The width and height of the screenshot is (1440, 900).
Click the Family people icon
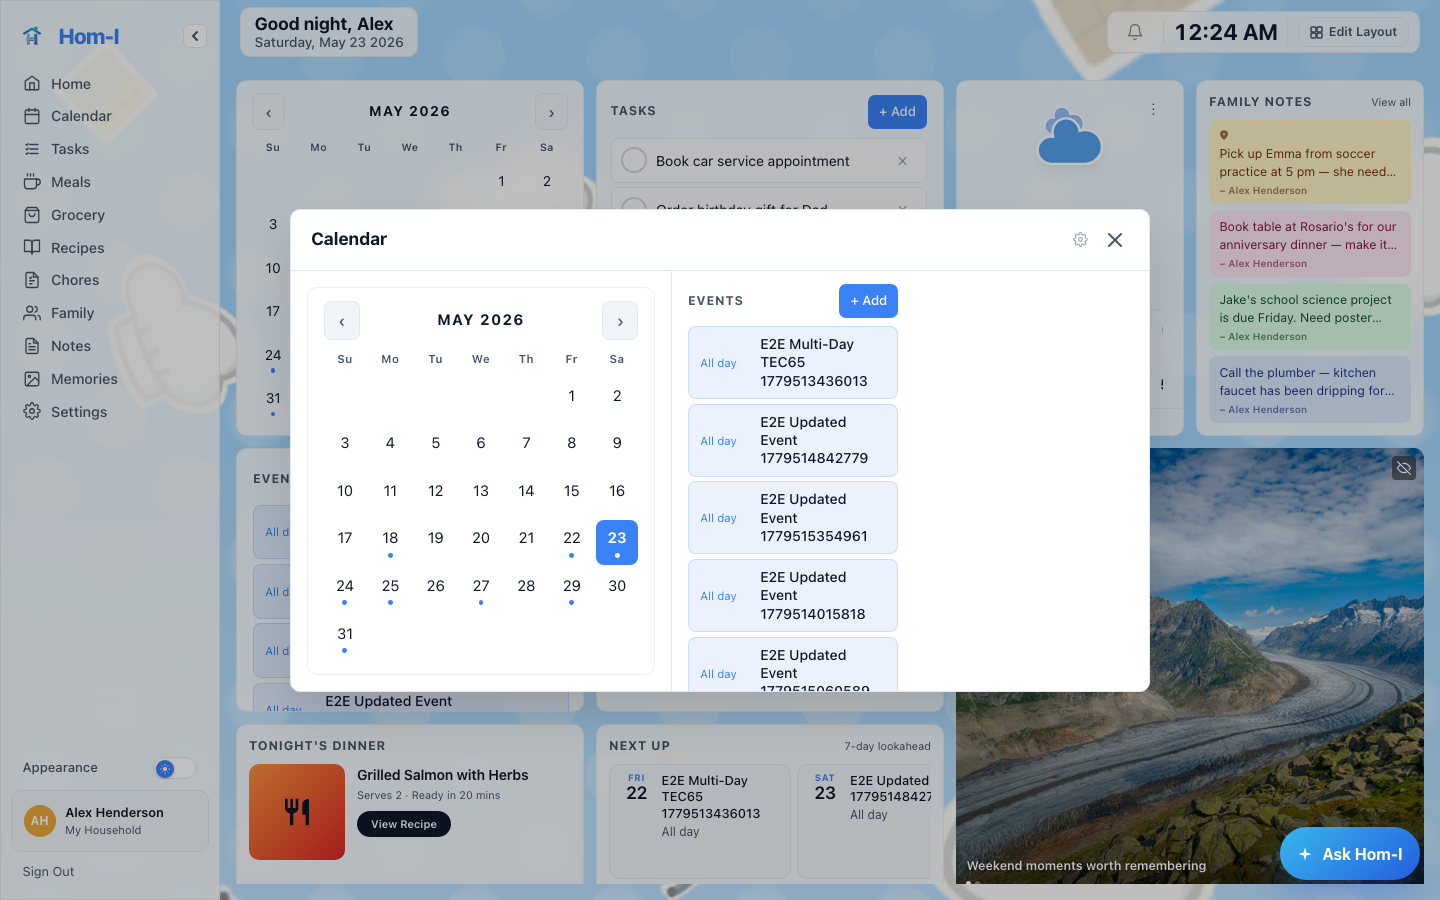pyautogui.click(x=32, y=313)
